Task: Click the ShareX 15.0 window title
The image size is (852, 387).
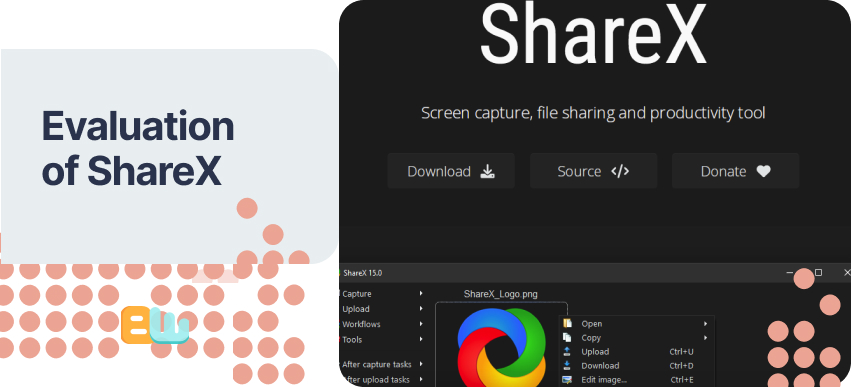Action: point(362,273)
